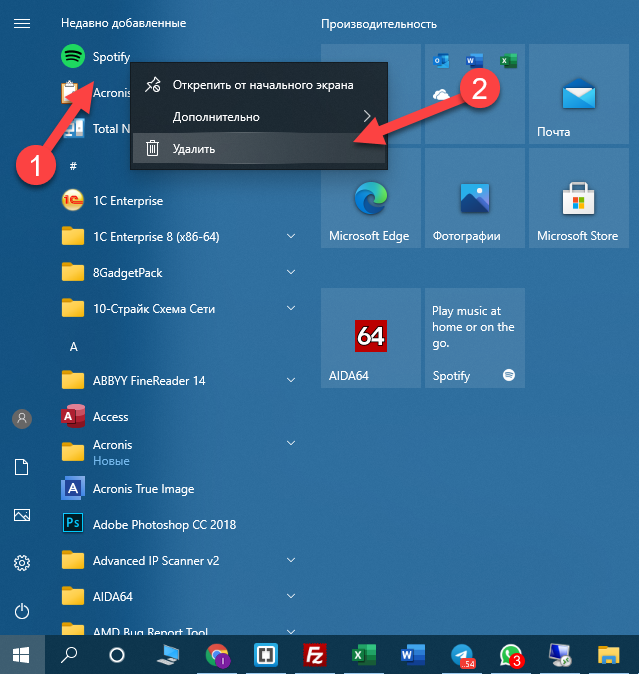The height and width of the screenshot is (674, 639).
Task: Open the Pictures sidebar icon
Action: tap(22, 515)
